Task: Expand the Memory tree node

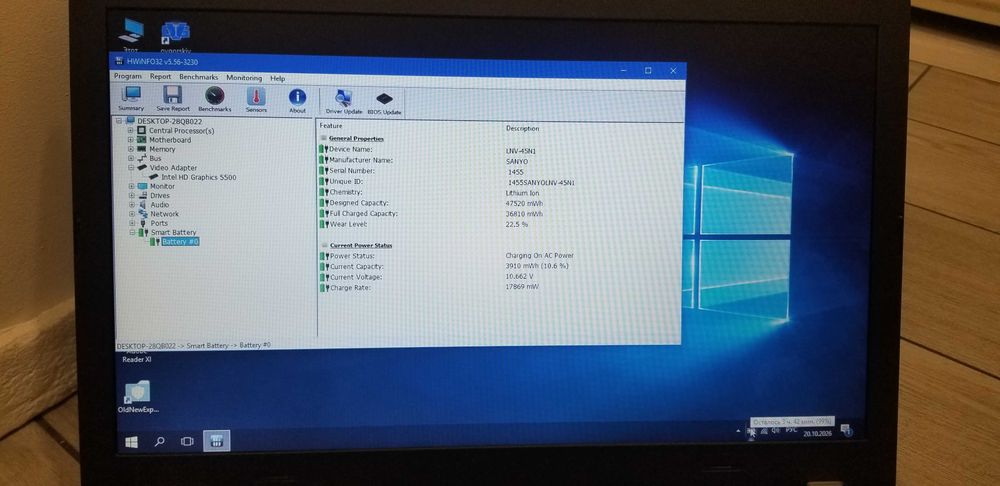Action: tap(130, 149)
